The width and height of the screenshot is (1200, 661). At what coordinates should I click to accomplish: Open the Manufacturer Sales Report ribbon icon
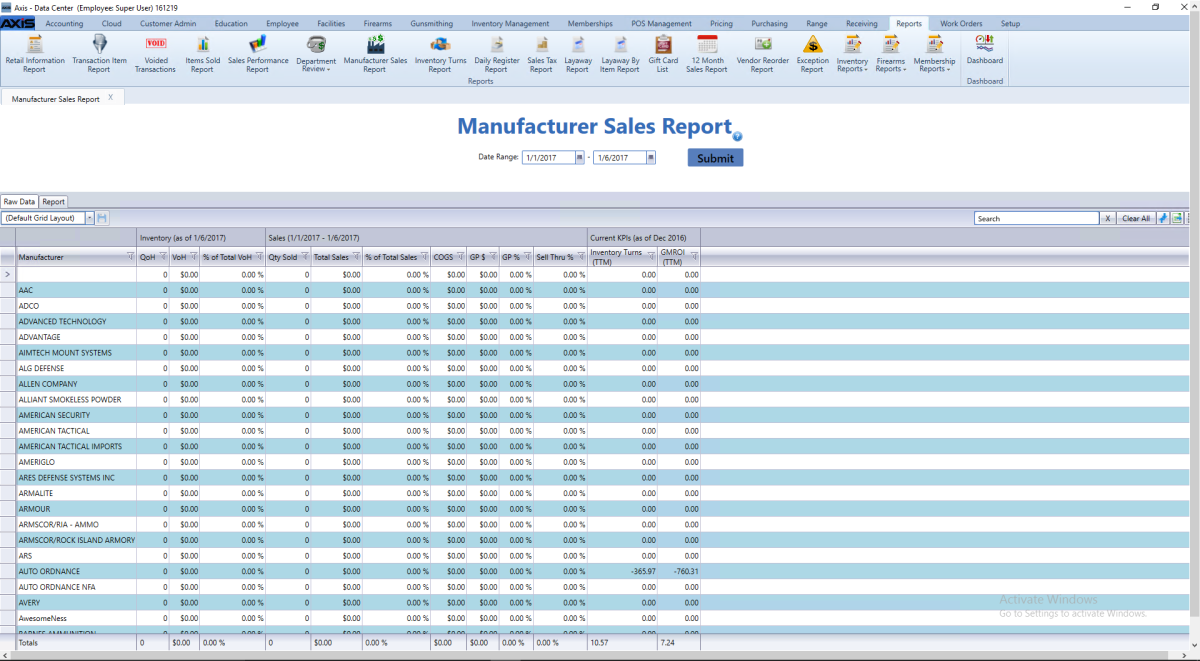pos(375,53)
